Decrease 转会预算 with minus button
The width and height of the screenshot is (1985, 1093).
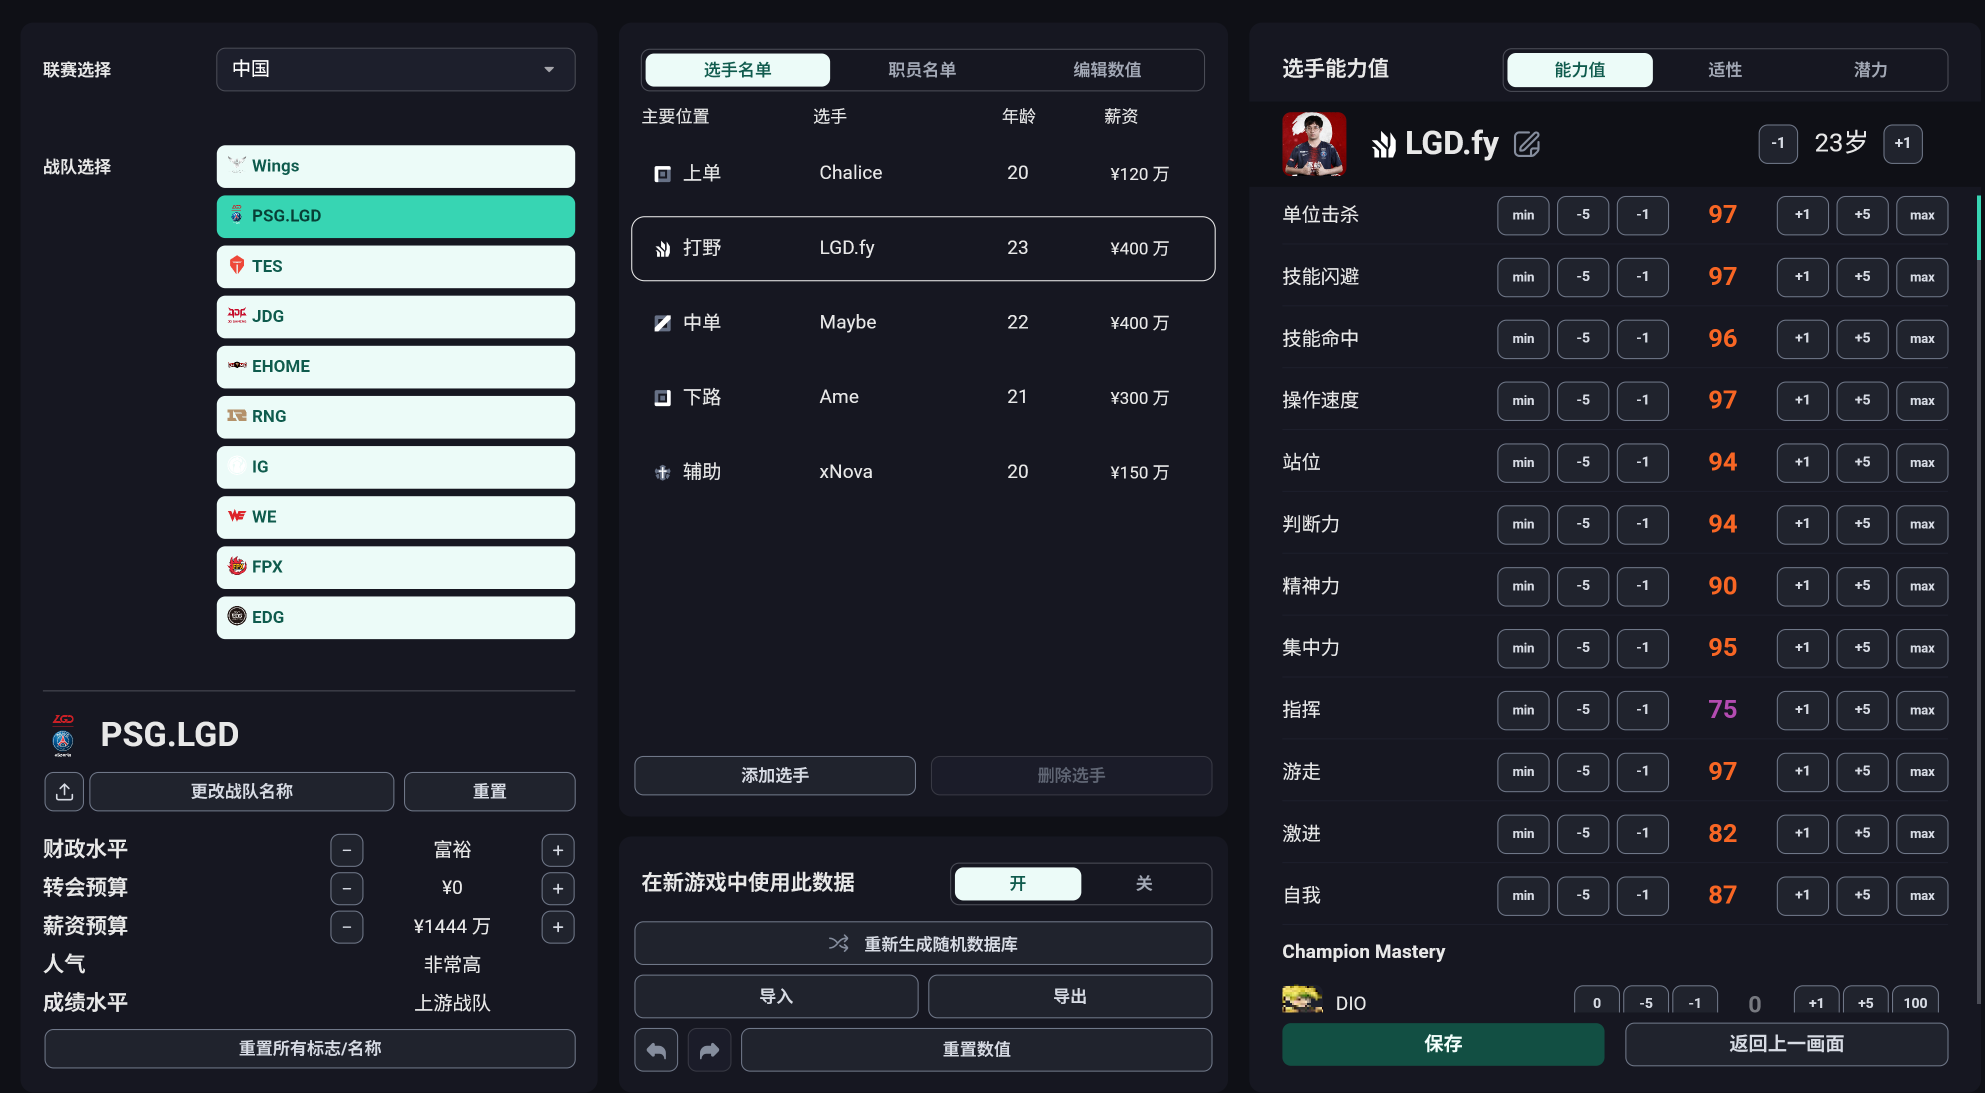(347, 888)
